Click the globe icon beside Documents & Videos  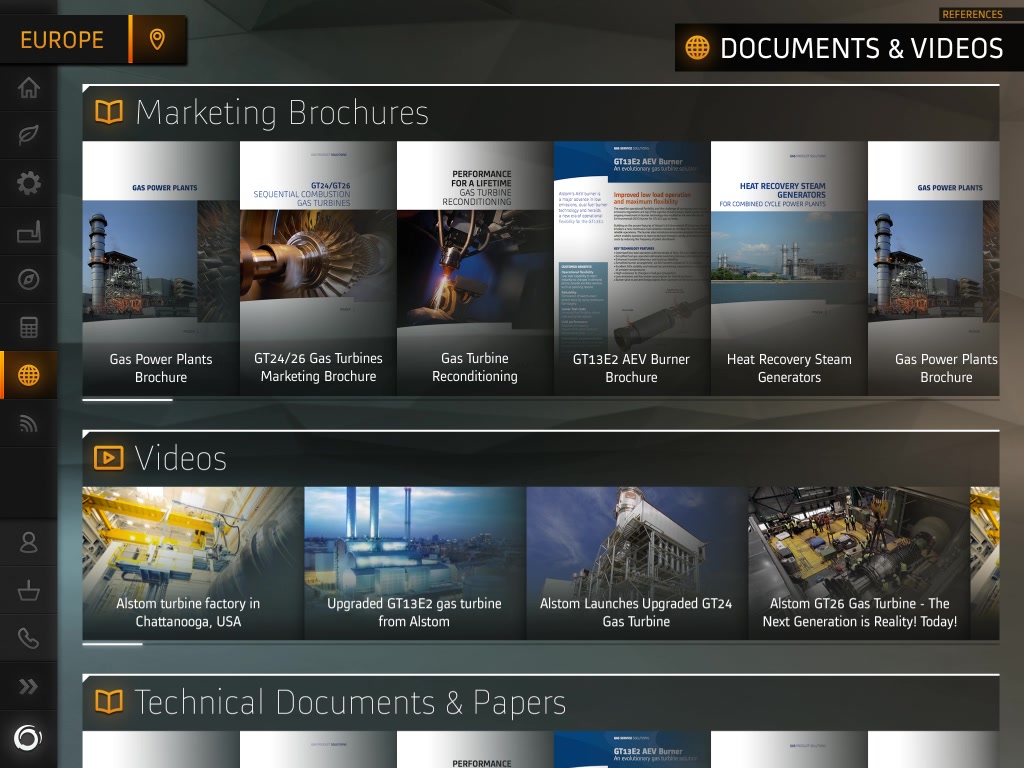pyautogui.click(x=697, y=48)
